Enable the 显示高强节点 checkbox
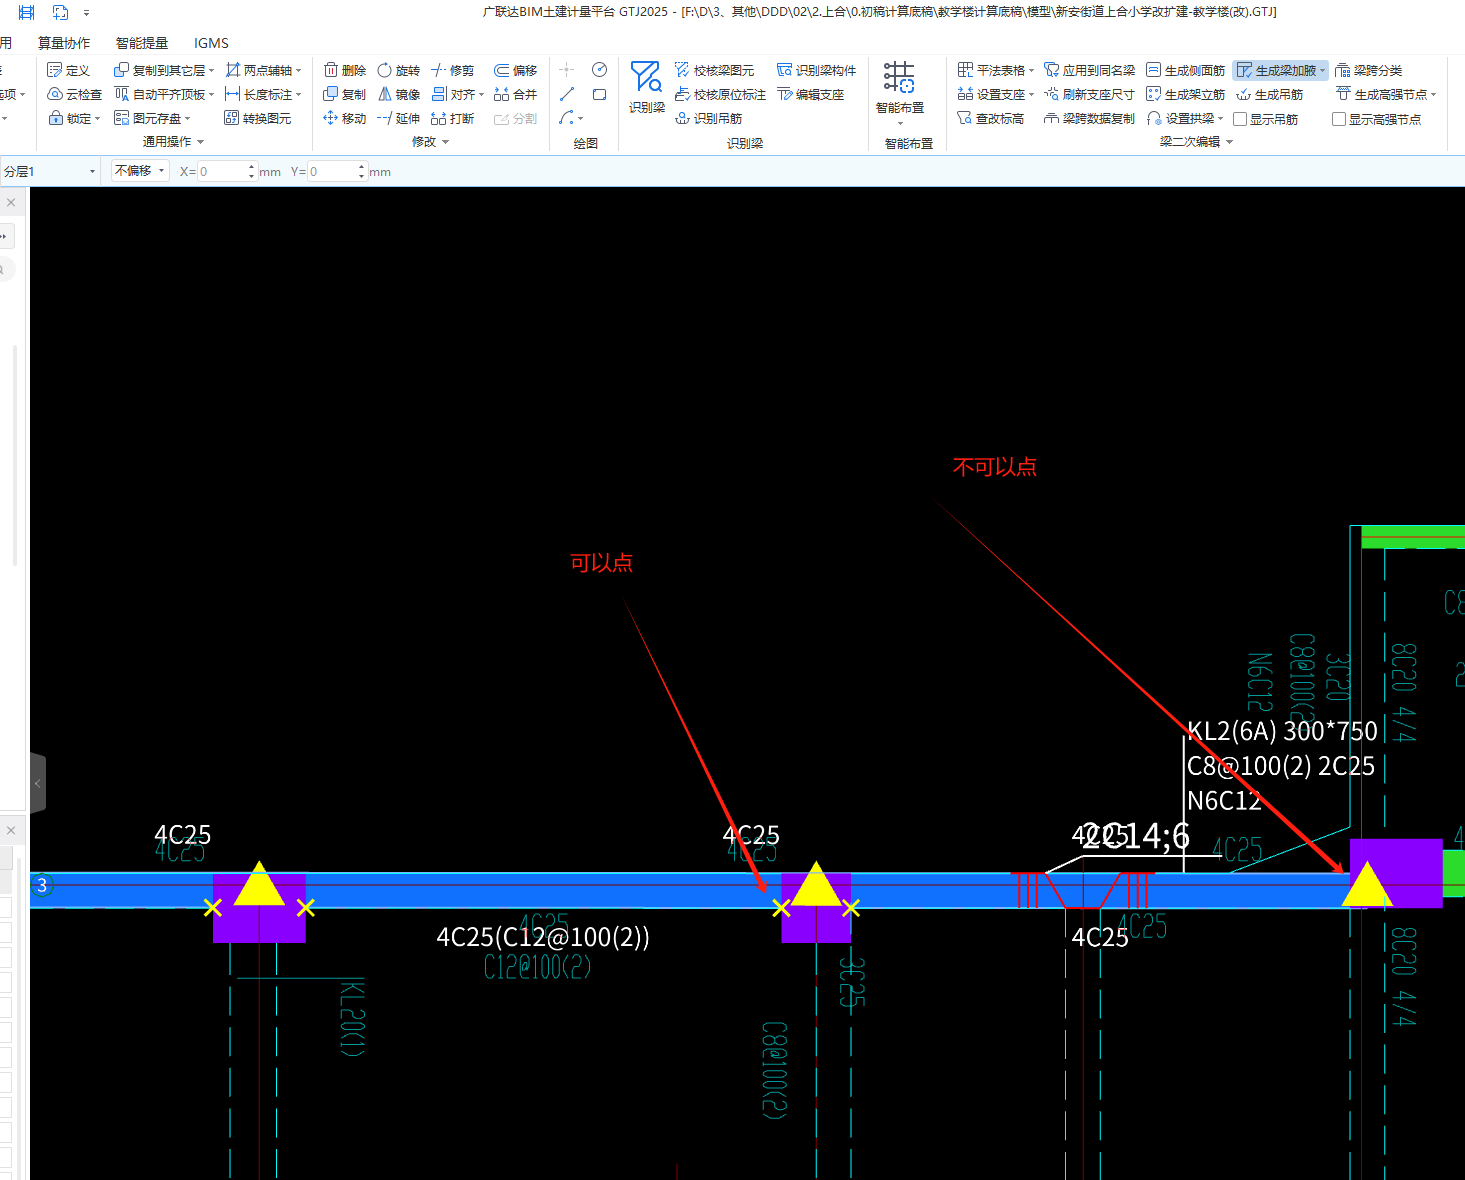 (1339, 119)
